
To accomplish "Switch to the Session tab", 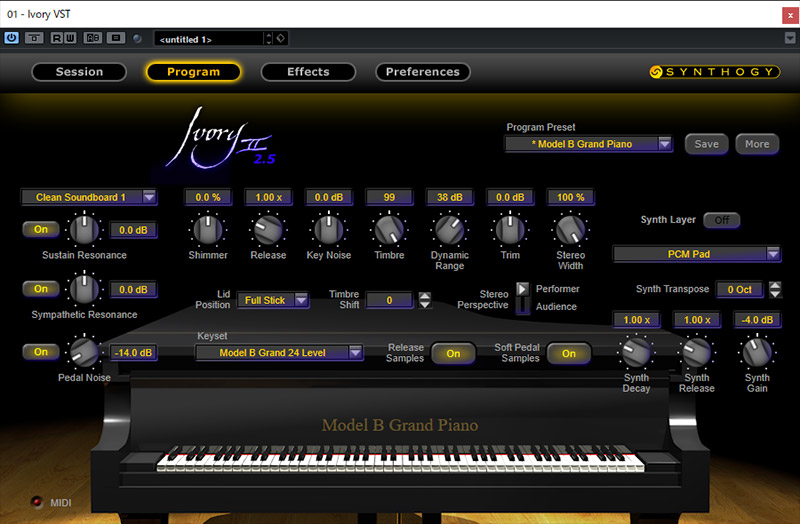I will pyautogui.click(x=79, y=72).
